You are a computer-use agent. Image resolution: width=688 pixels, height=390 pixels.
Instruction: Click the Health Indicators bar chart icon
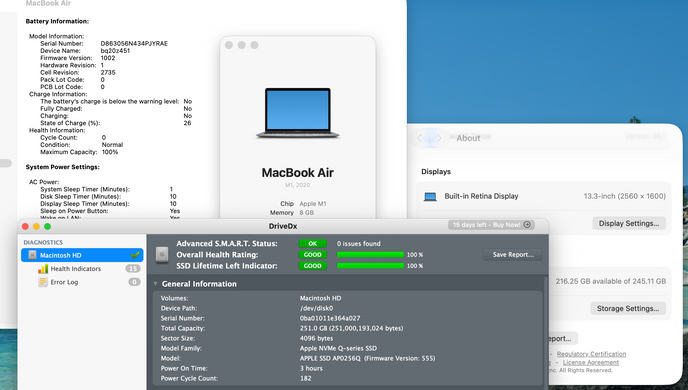point(43,268)
